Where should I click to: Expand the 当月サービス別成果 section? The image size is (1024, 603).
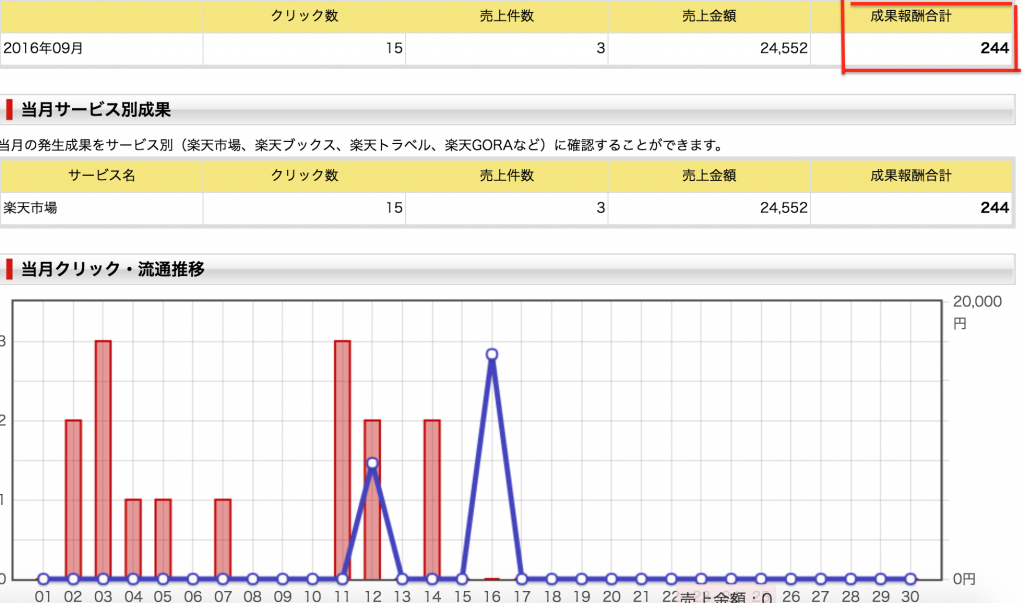click(x=70, y=108)
